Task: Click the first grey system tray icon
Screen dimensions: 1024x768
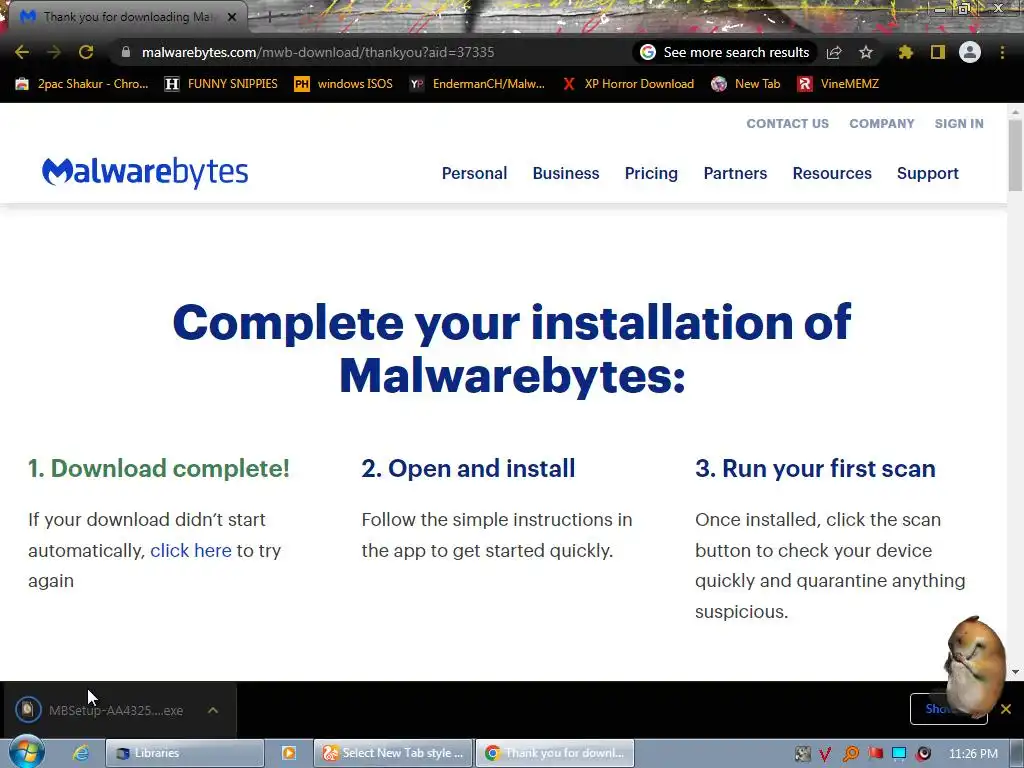Action: tap(803, 754)
